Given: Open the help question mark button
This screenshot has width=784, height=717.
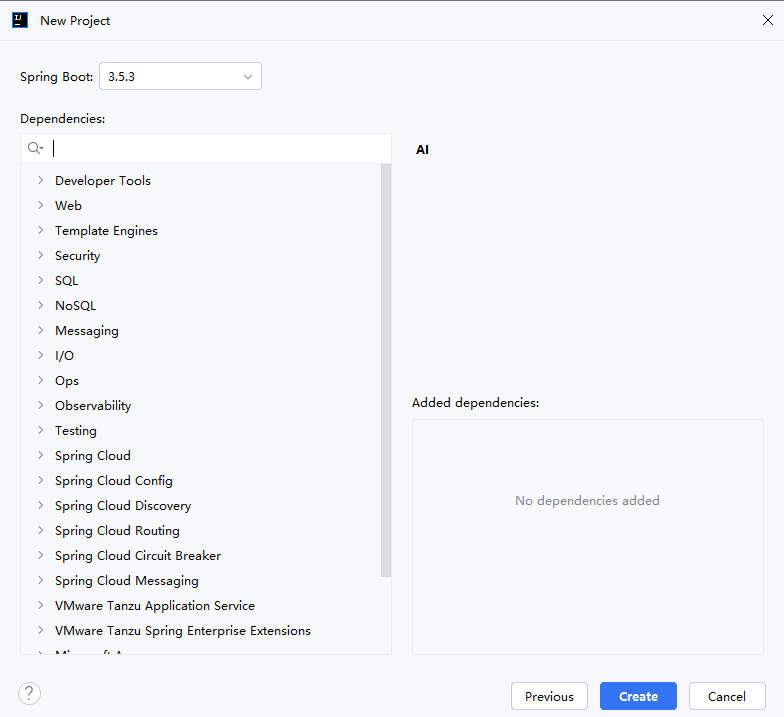Looking at the screenshot, I should coord(29,694).
